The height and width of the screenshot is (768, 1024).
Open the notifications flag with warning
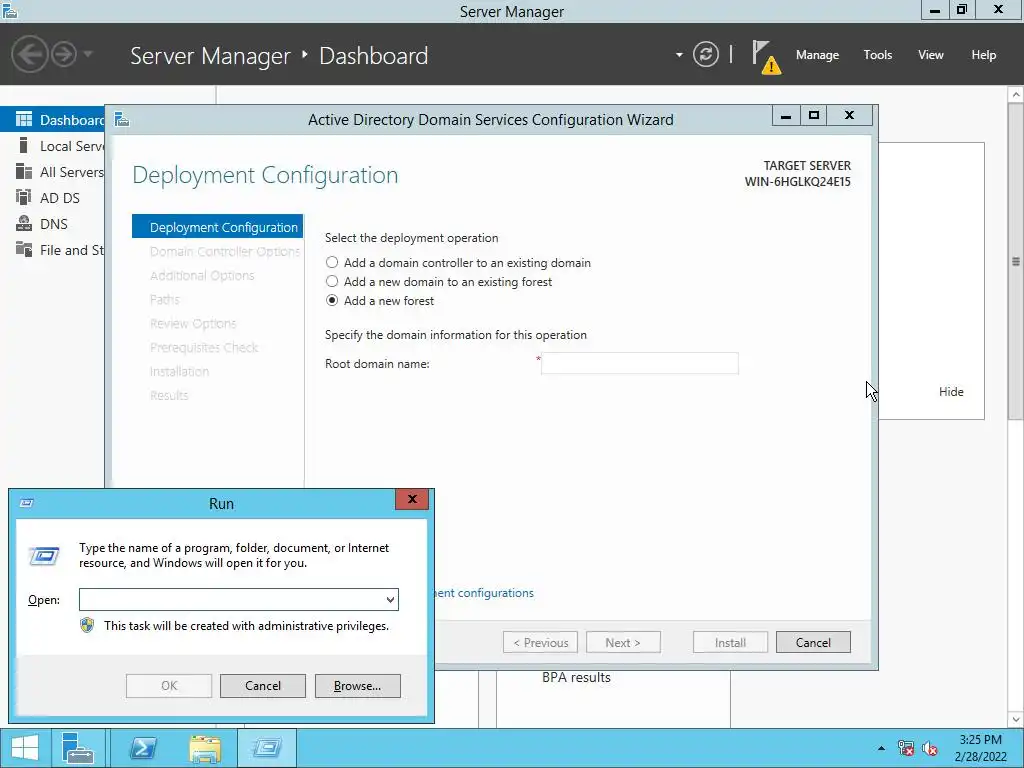pos(765,57)
